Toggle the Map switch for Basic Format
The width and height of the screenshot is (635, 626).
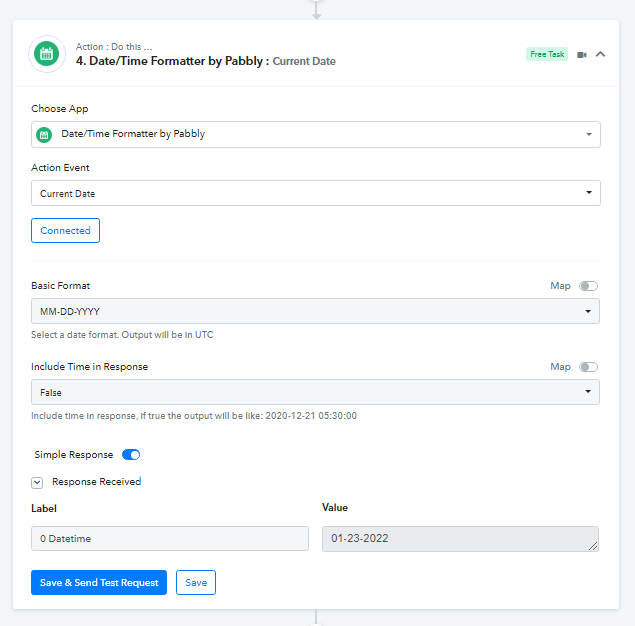tap(588, 286)
